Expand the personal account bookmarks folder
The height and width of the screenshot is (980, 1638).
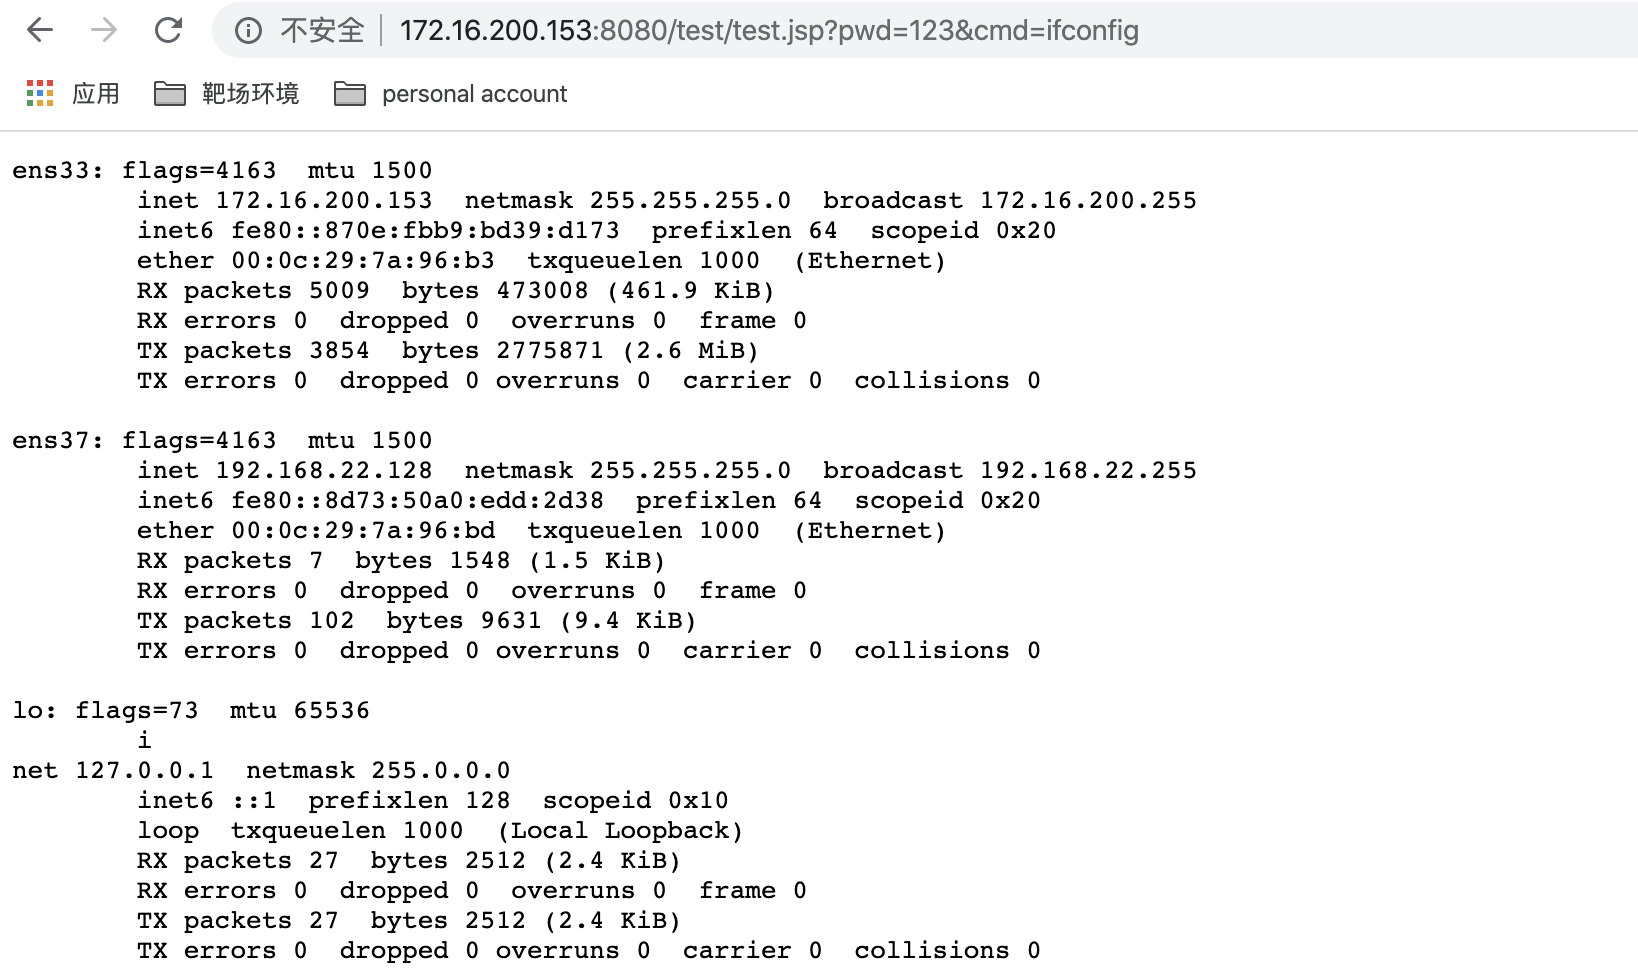coord(473,93)
